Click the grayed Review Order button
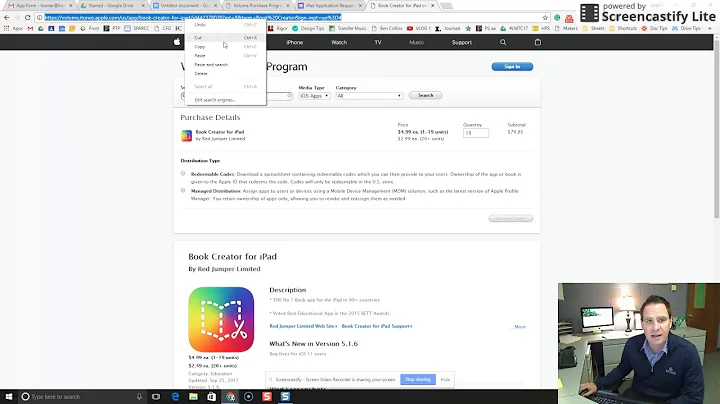The image size is (720, 404). point(511,218)
